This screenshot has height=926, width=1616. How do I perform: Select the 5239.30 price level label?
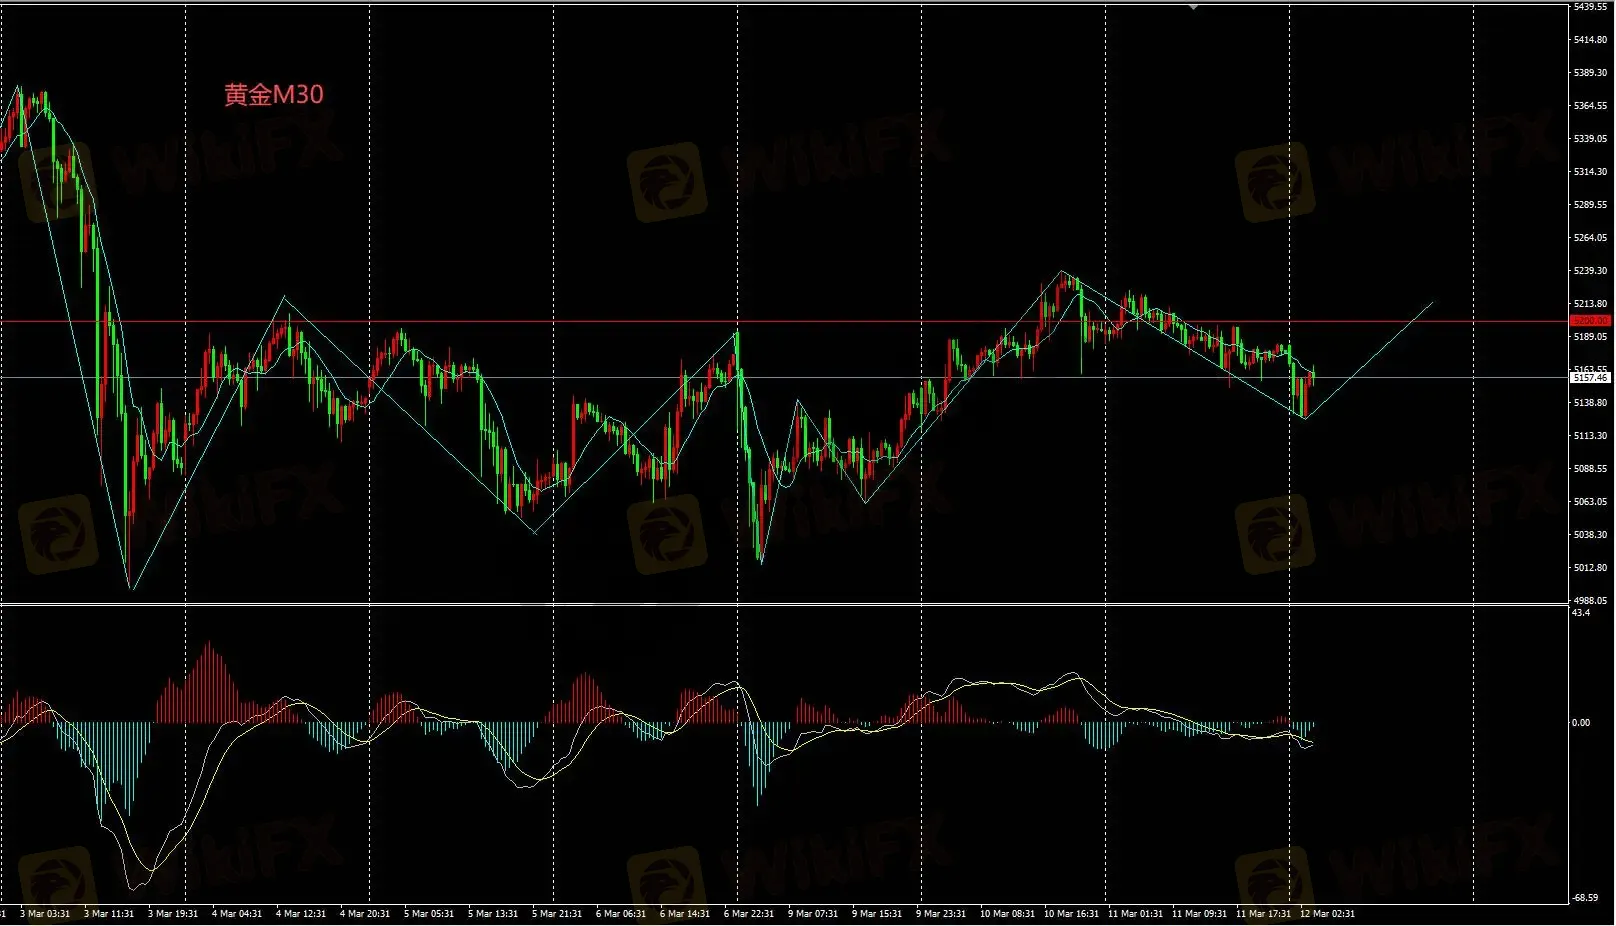click(1590, 271)
